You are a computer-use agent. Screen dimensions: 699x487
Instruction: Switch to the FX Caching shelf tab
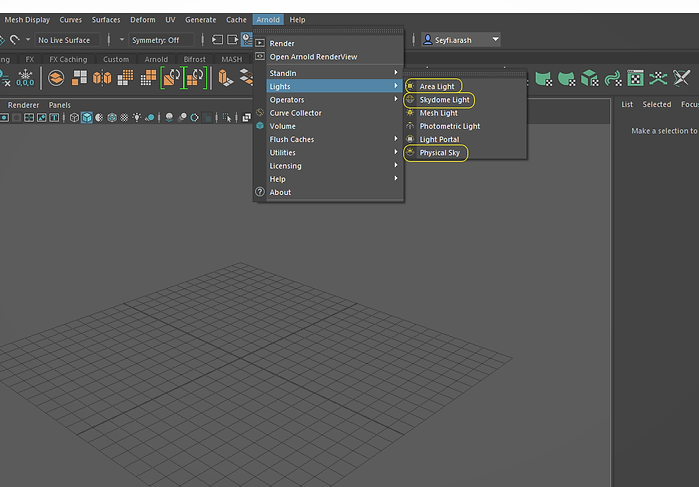68,59
